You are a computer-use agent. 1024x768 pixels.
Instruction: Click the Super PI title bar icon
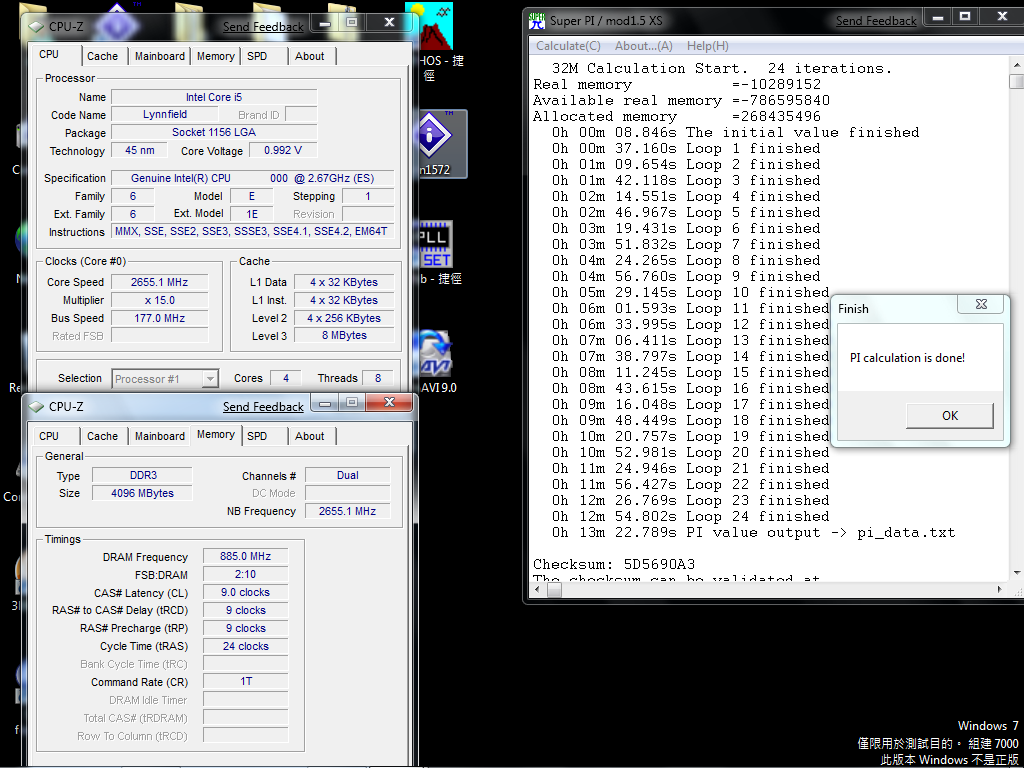537,21
